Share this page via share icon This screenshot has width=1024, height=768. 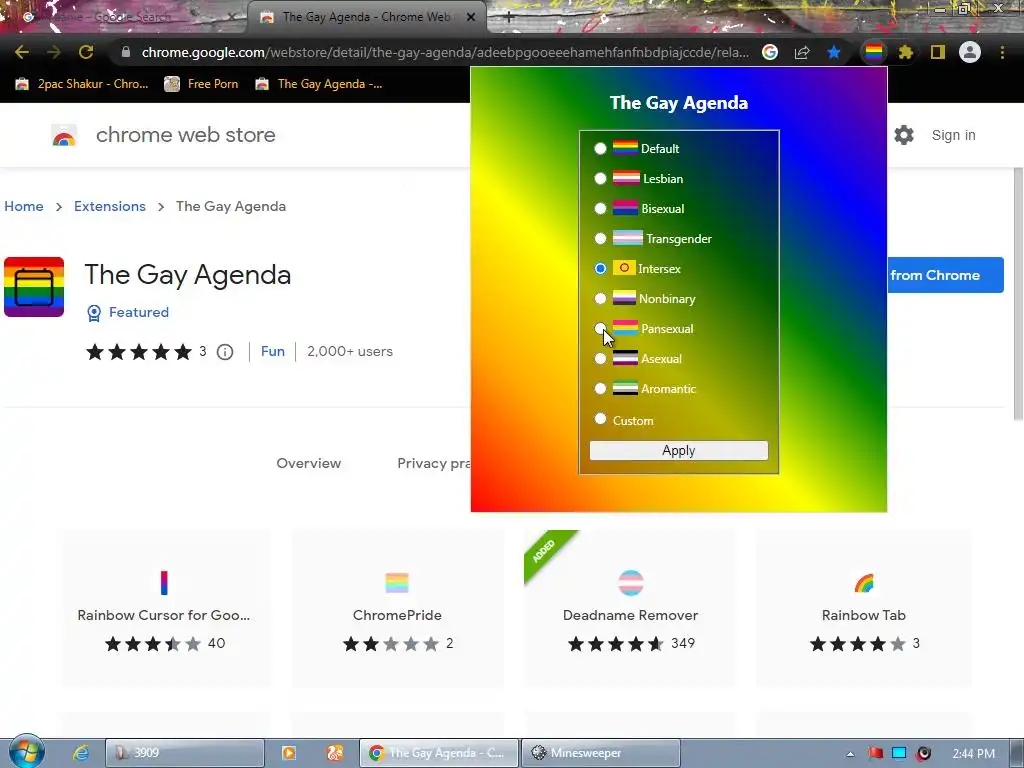click(x=802, y=52)
